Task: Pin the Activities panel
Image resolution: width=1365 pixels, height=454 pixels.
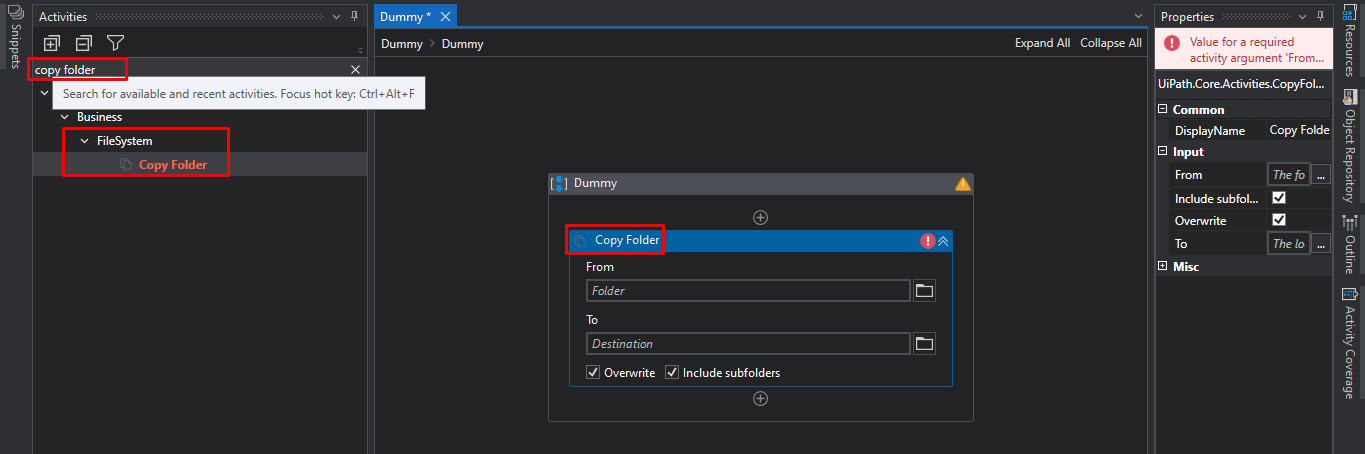Action: [x=354, y=16]
